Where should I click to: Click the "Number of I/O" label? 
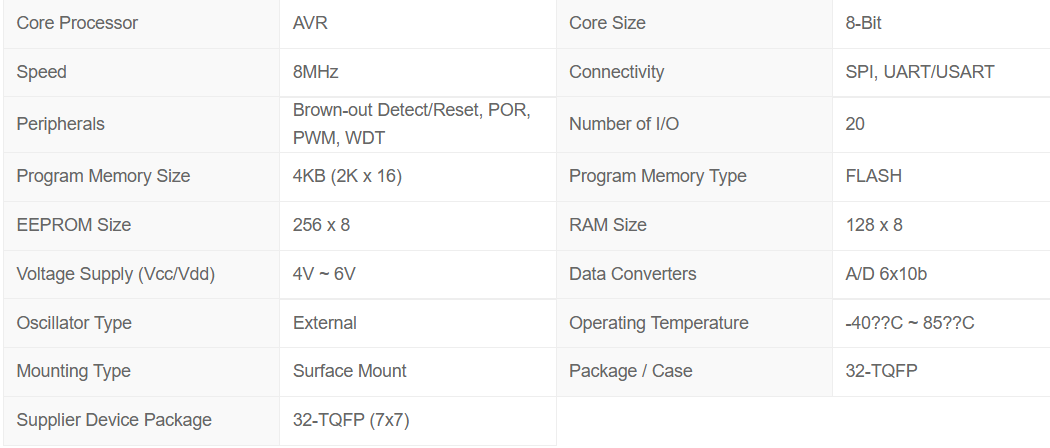[x=624, y=124]
